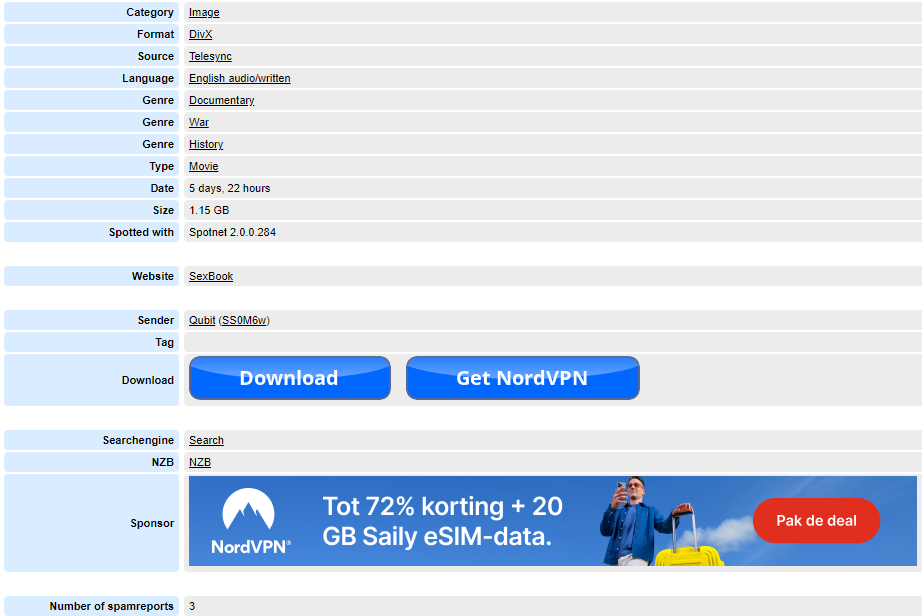922x616 pixels.
Task: Click the spamreports count value
Action: tap(191, 606)
